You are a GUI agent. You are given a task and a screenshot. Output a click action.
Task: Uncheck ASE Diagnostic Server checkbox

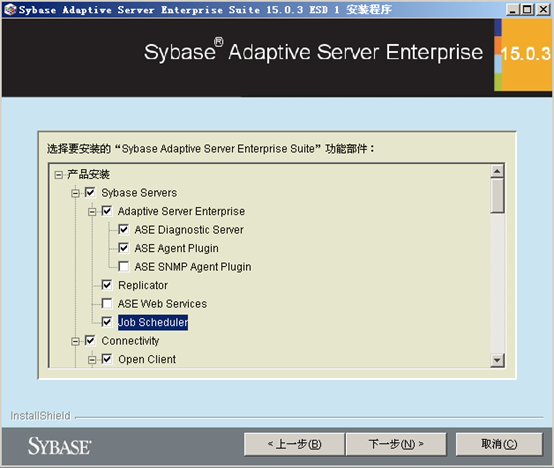123,230
